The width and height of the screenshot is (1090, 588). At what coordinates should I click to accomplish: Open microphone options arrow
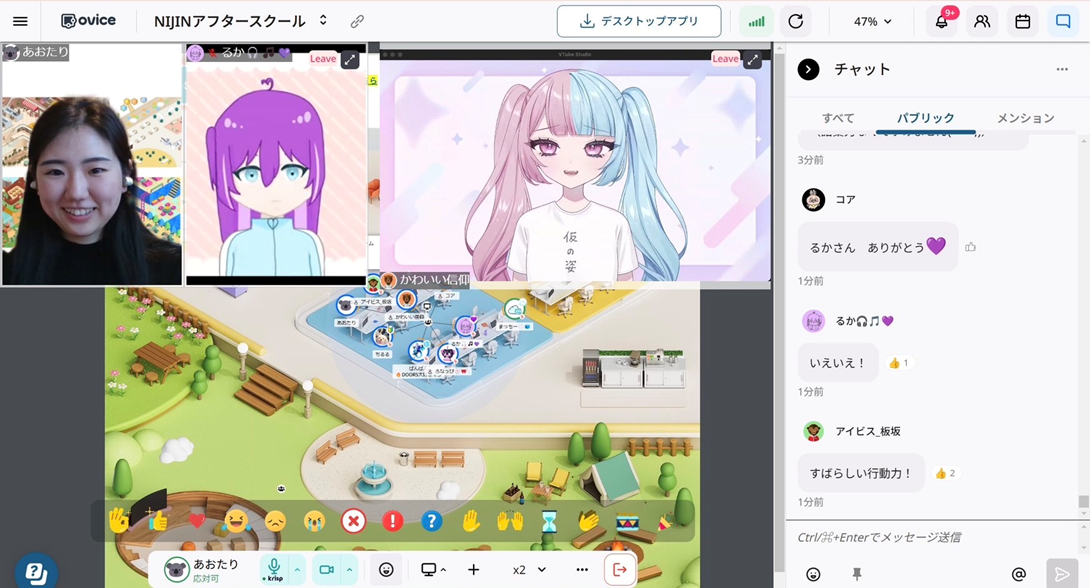[x=297, y=570]
